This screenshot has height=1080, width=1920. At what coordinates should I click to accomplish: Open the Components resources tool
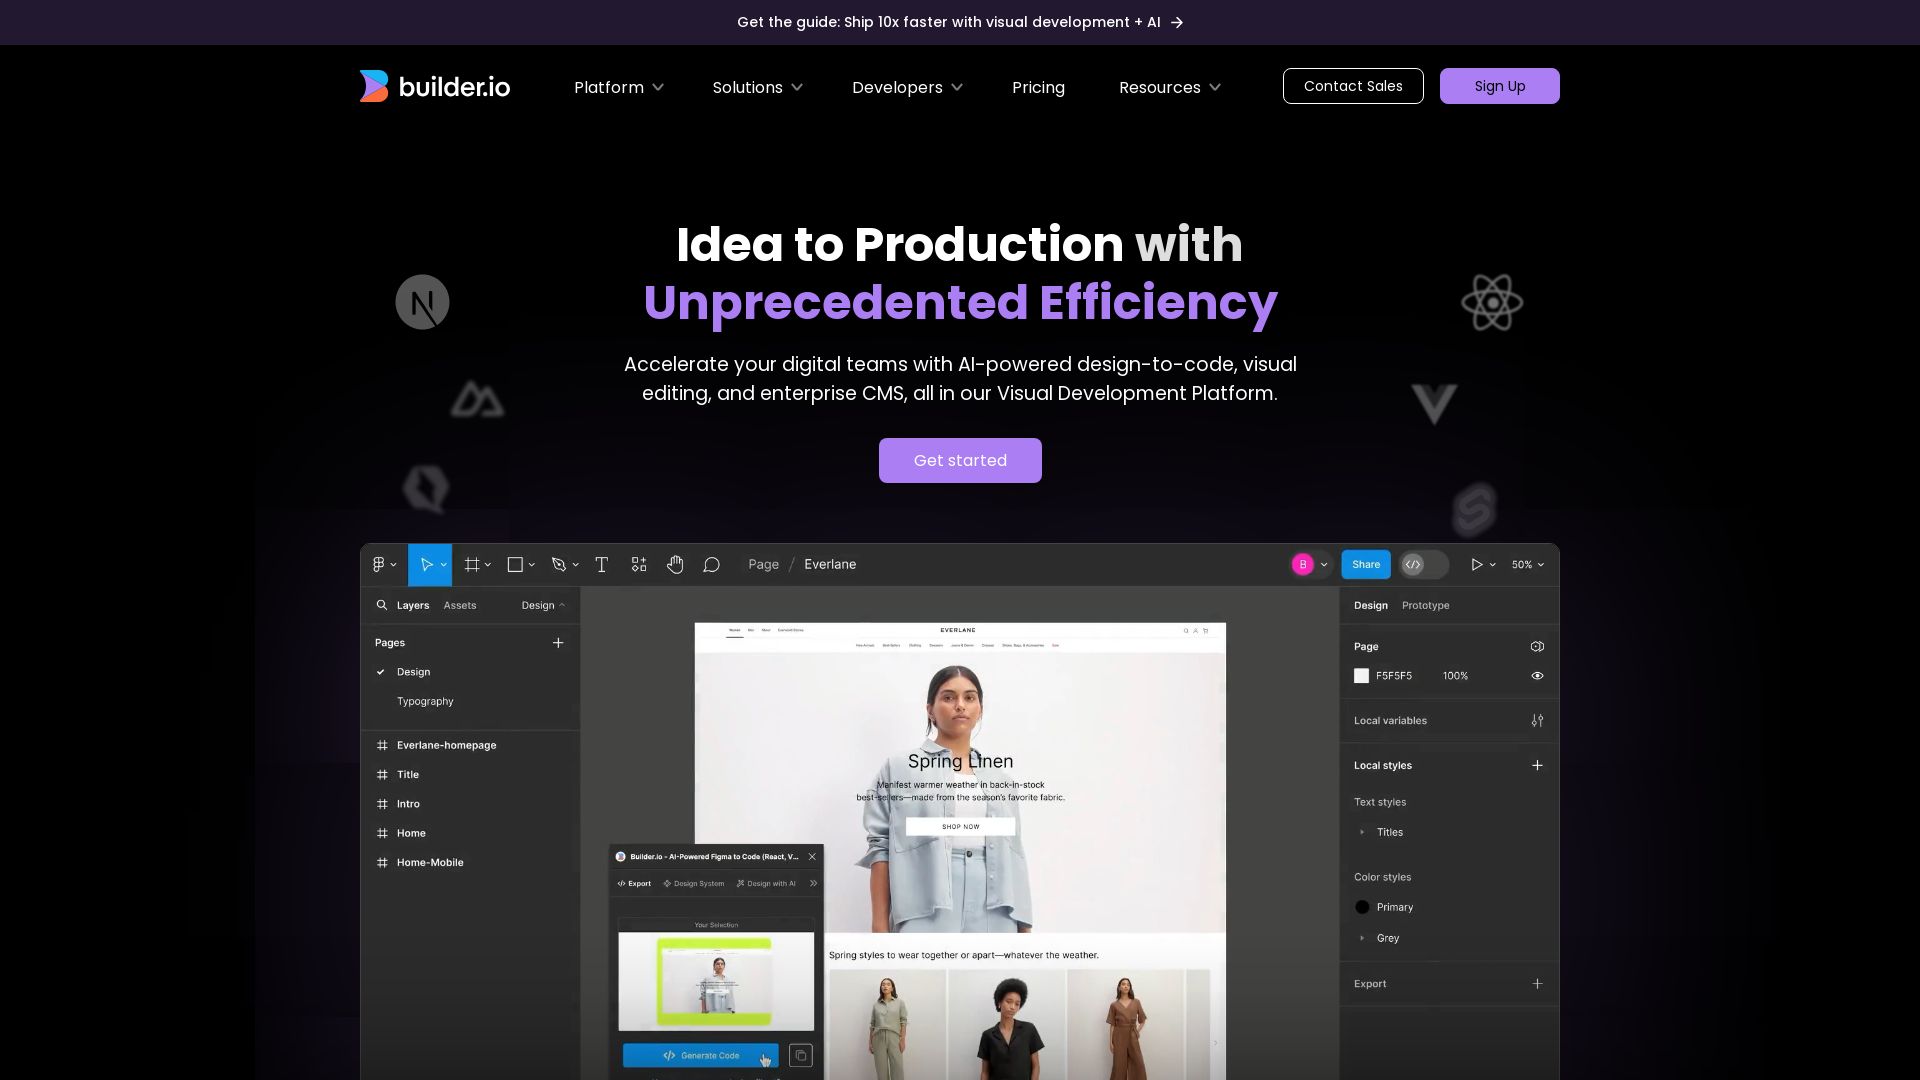click(639, 565)
